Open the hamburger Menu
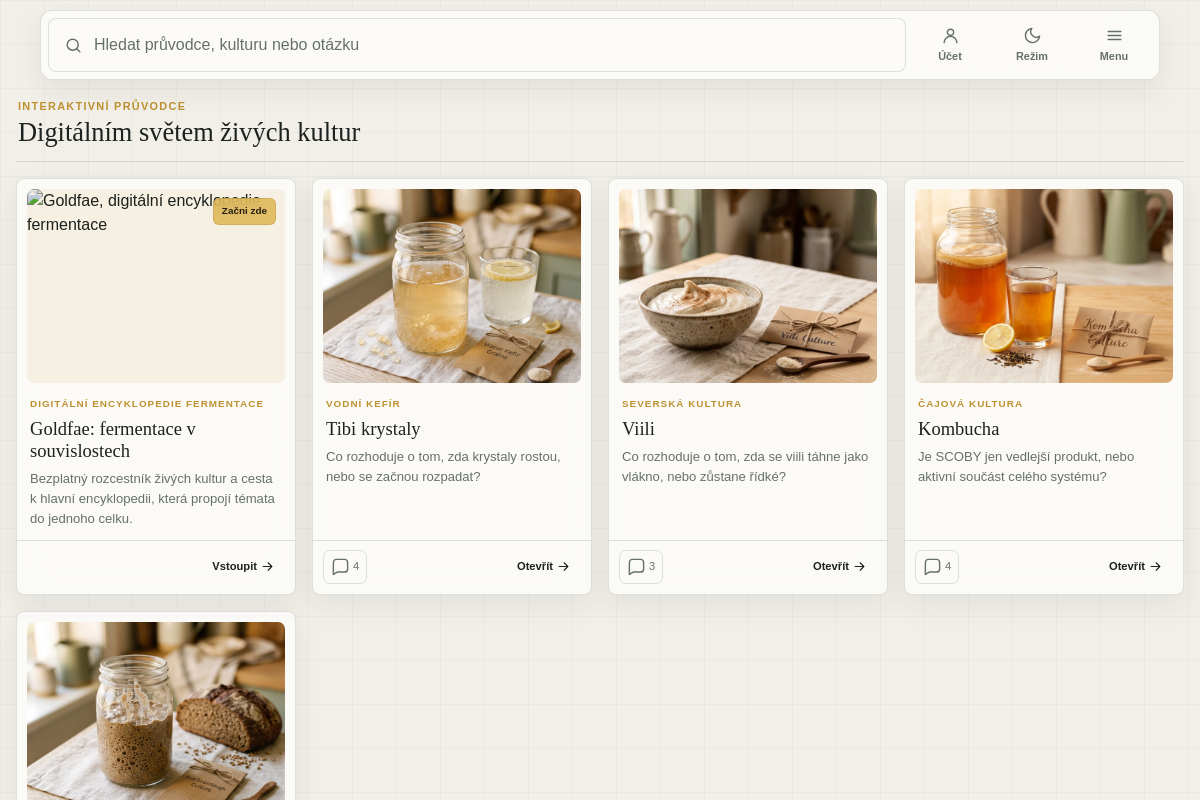 [1114, 45]
